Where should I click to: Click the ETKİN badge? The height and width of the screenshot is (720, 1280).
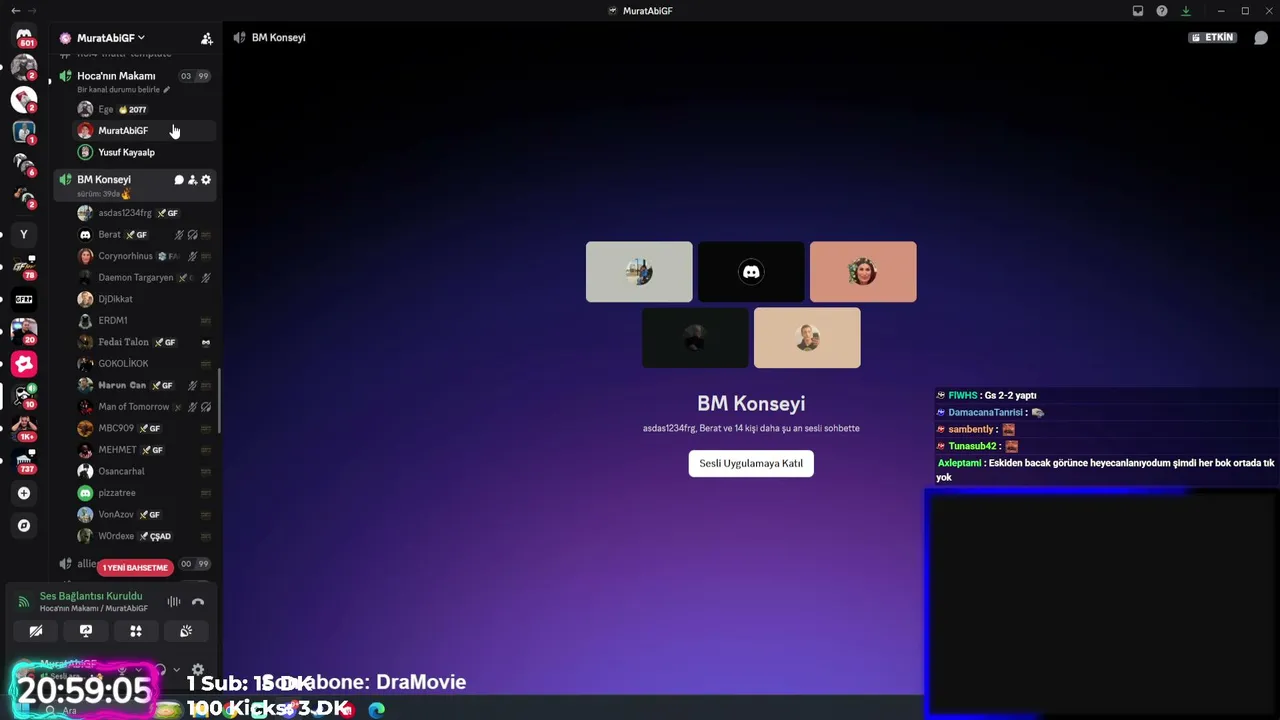point(1213,38)
